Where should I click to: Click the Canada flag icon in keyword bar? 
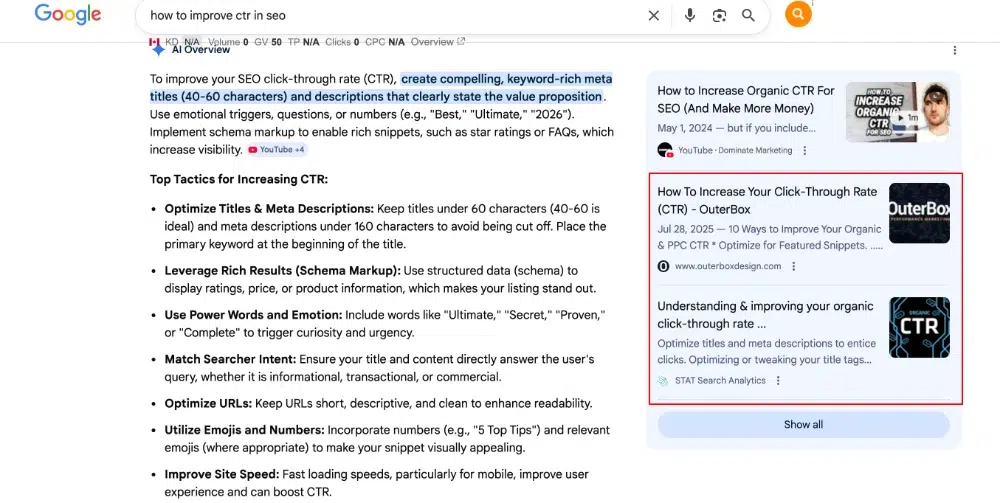(x=154, y=41)
